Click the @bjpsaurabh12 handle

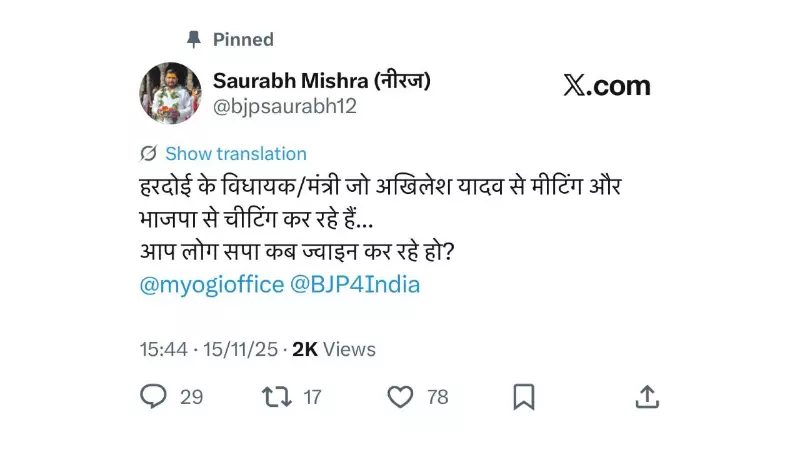284,106
